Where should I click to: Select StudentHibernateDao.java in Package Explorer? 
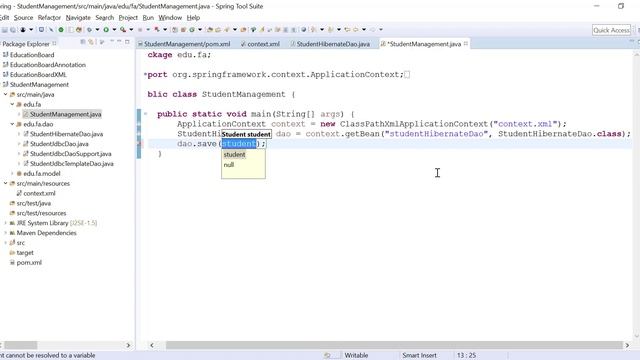point(66,134)
